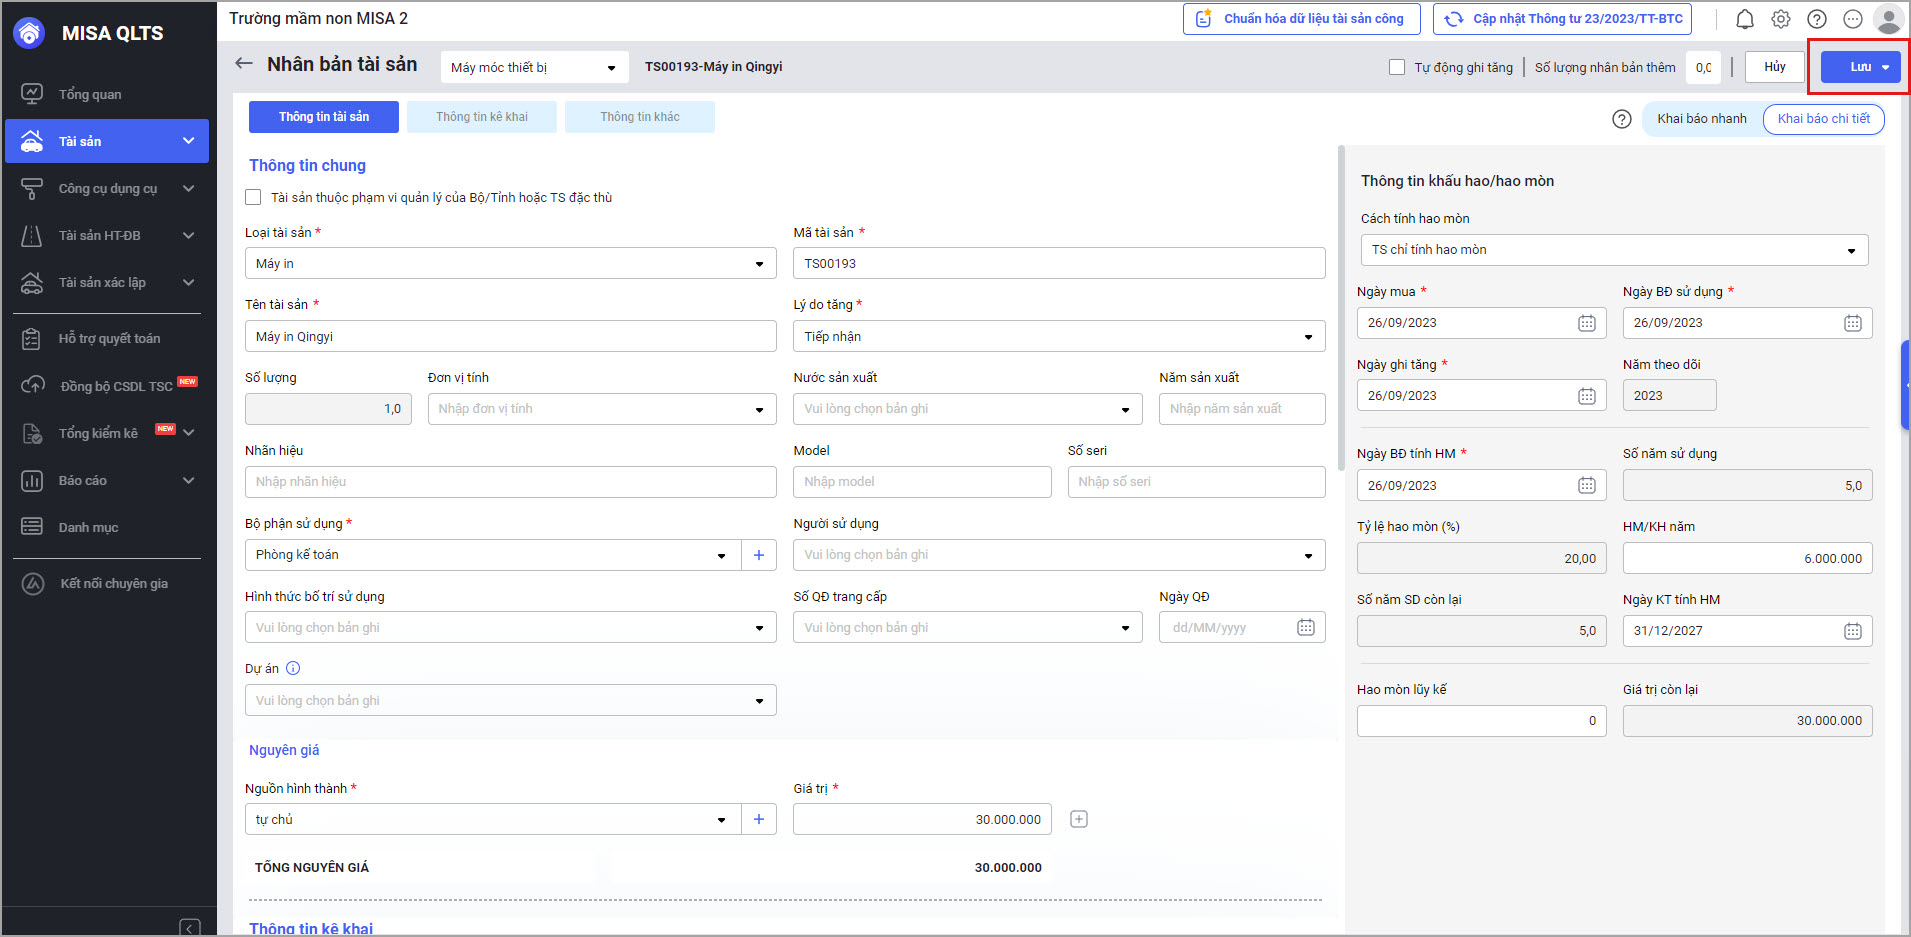Image resolution: width=1911 pixels, height=937 pixels.
Task: Enable Tự động ghi tăng checkbox
Action: pos(1397,67)
